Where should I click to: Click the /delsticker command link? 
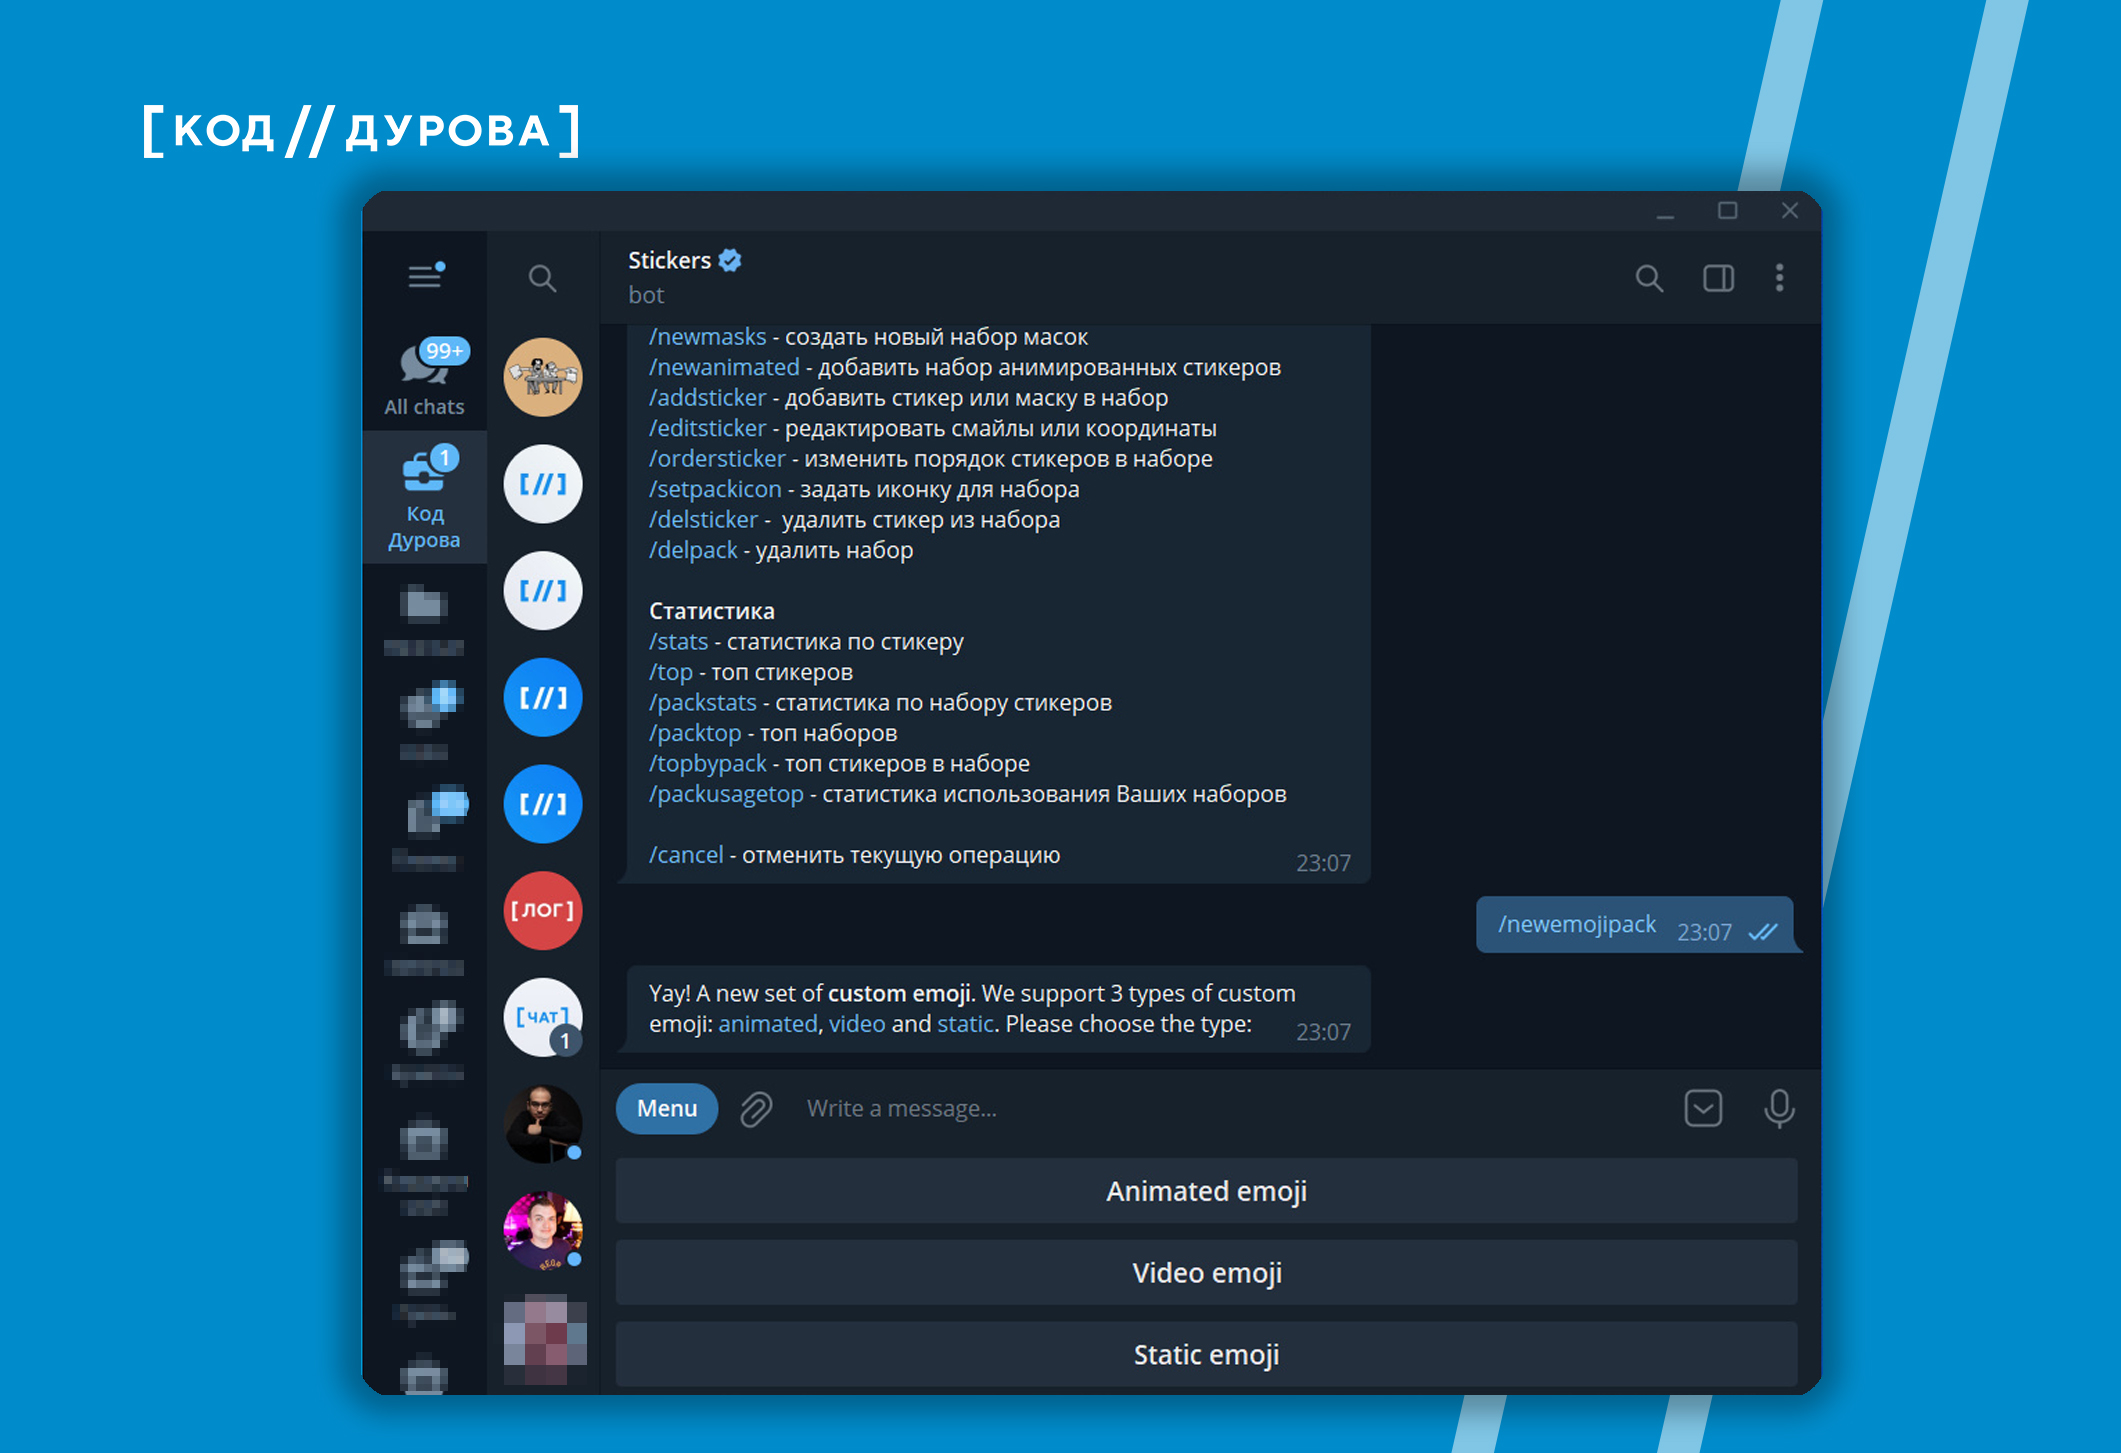(703, 520)
